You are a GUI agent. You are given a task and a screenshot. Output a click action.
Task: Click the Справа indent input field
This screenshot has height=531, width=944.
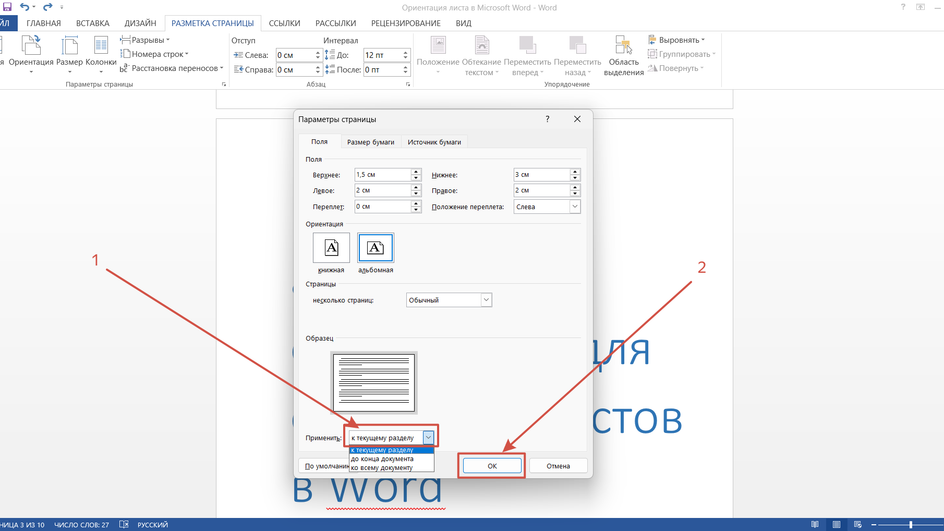pyautogui.click(x=295, y=70)
